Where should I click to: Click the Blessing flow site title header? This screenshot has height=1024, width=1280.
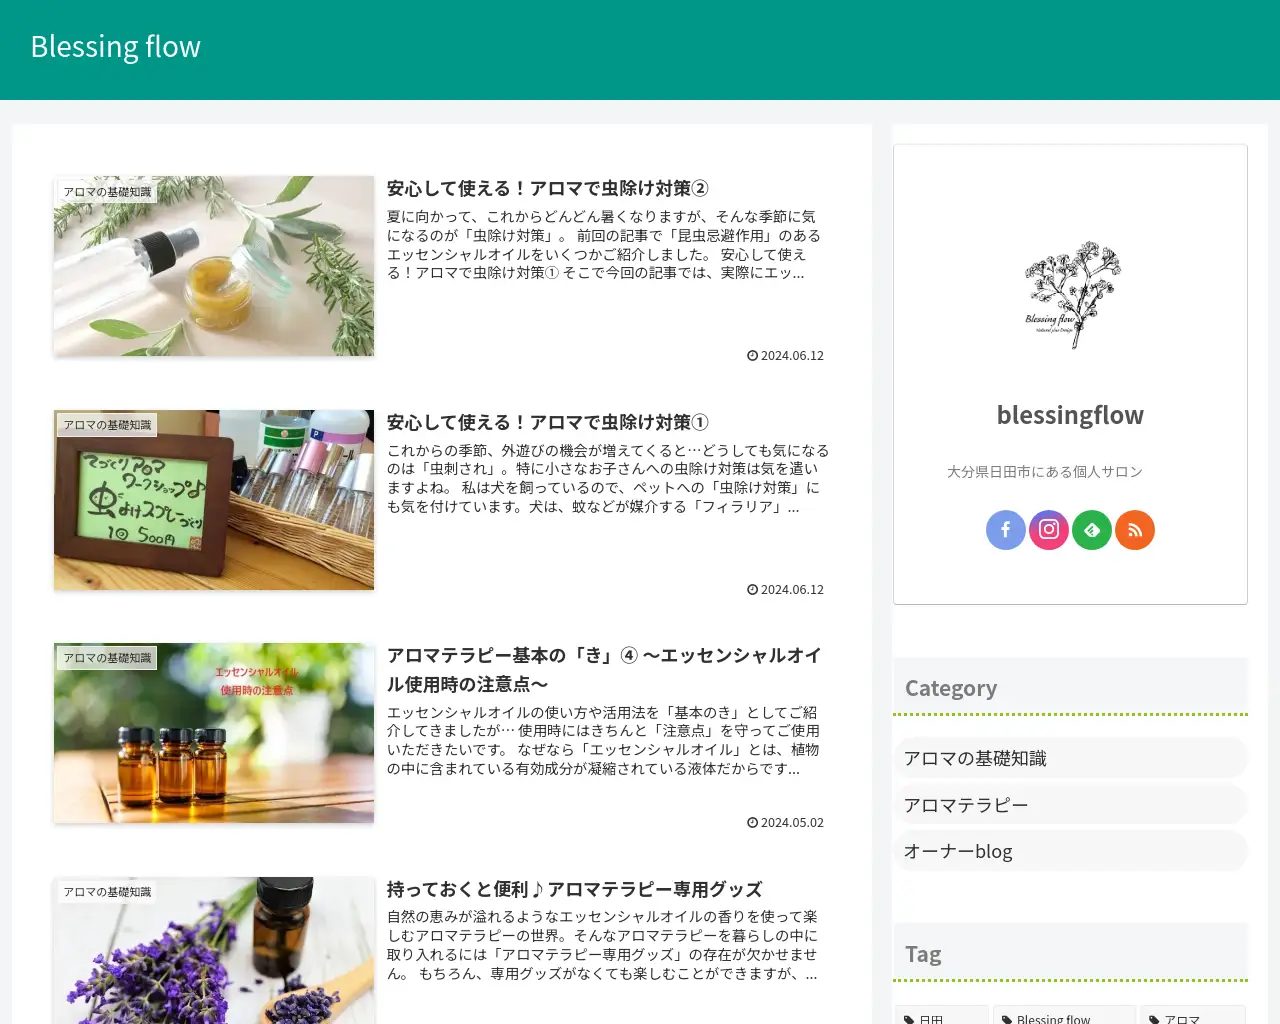tap(115, 46)
